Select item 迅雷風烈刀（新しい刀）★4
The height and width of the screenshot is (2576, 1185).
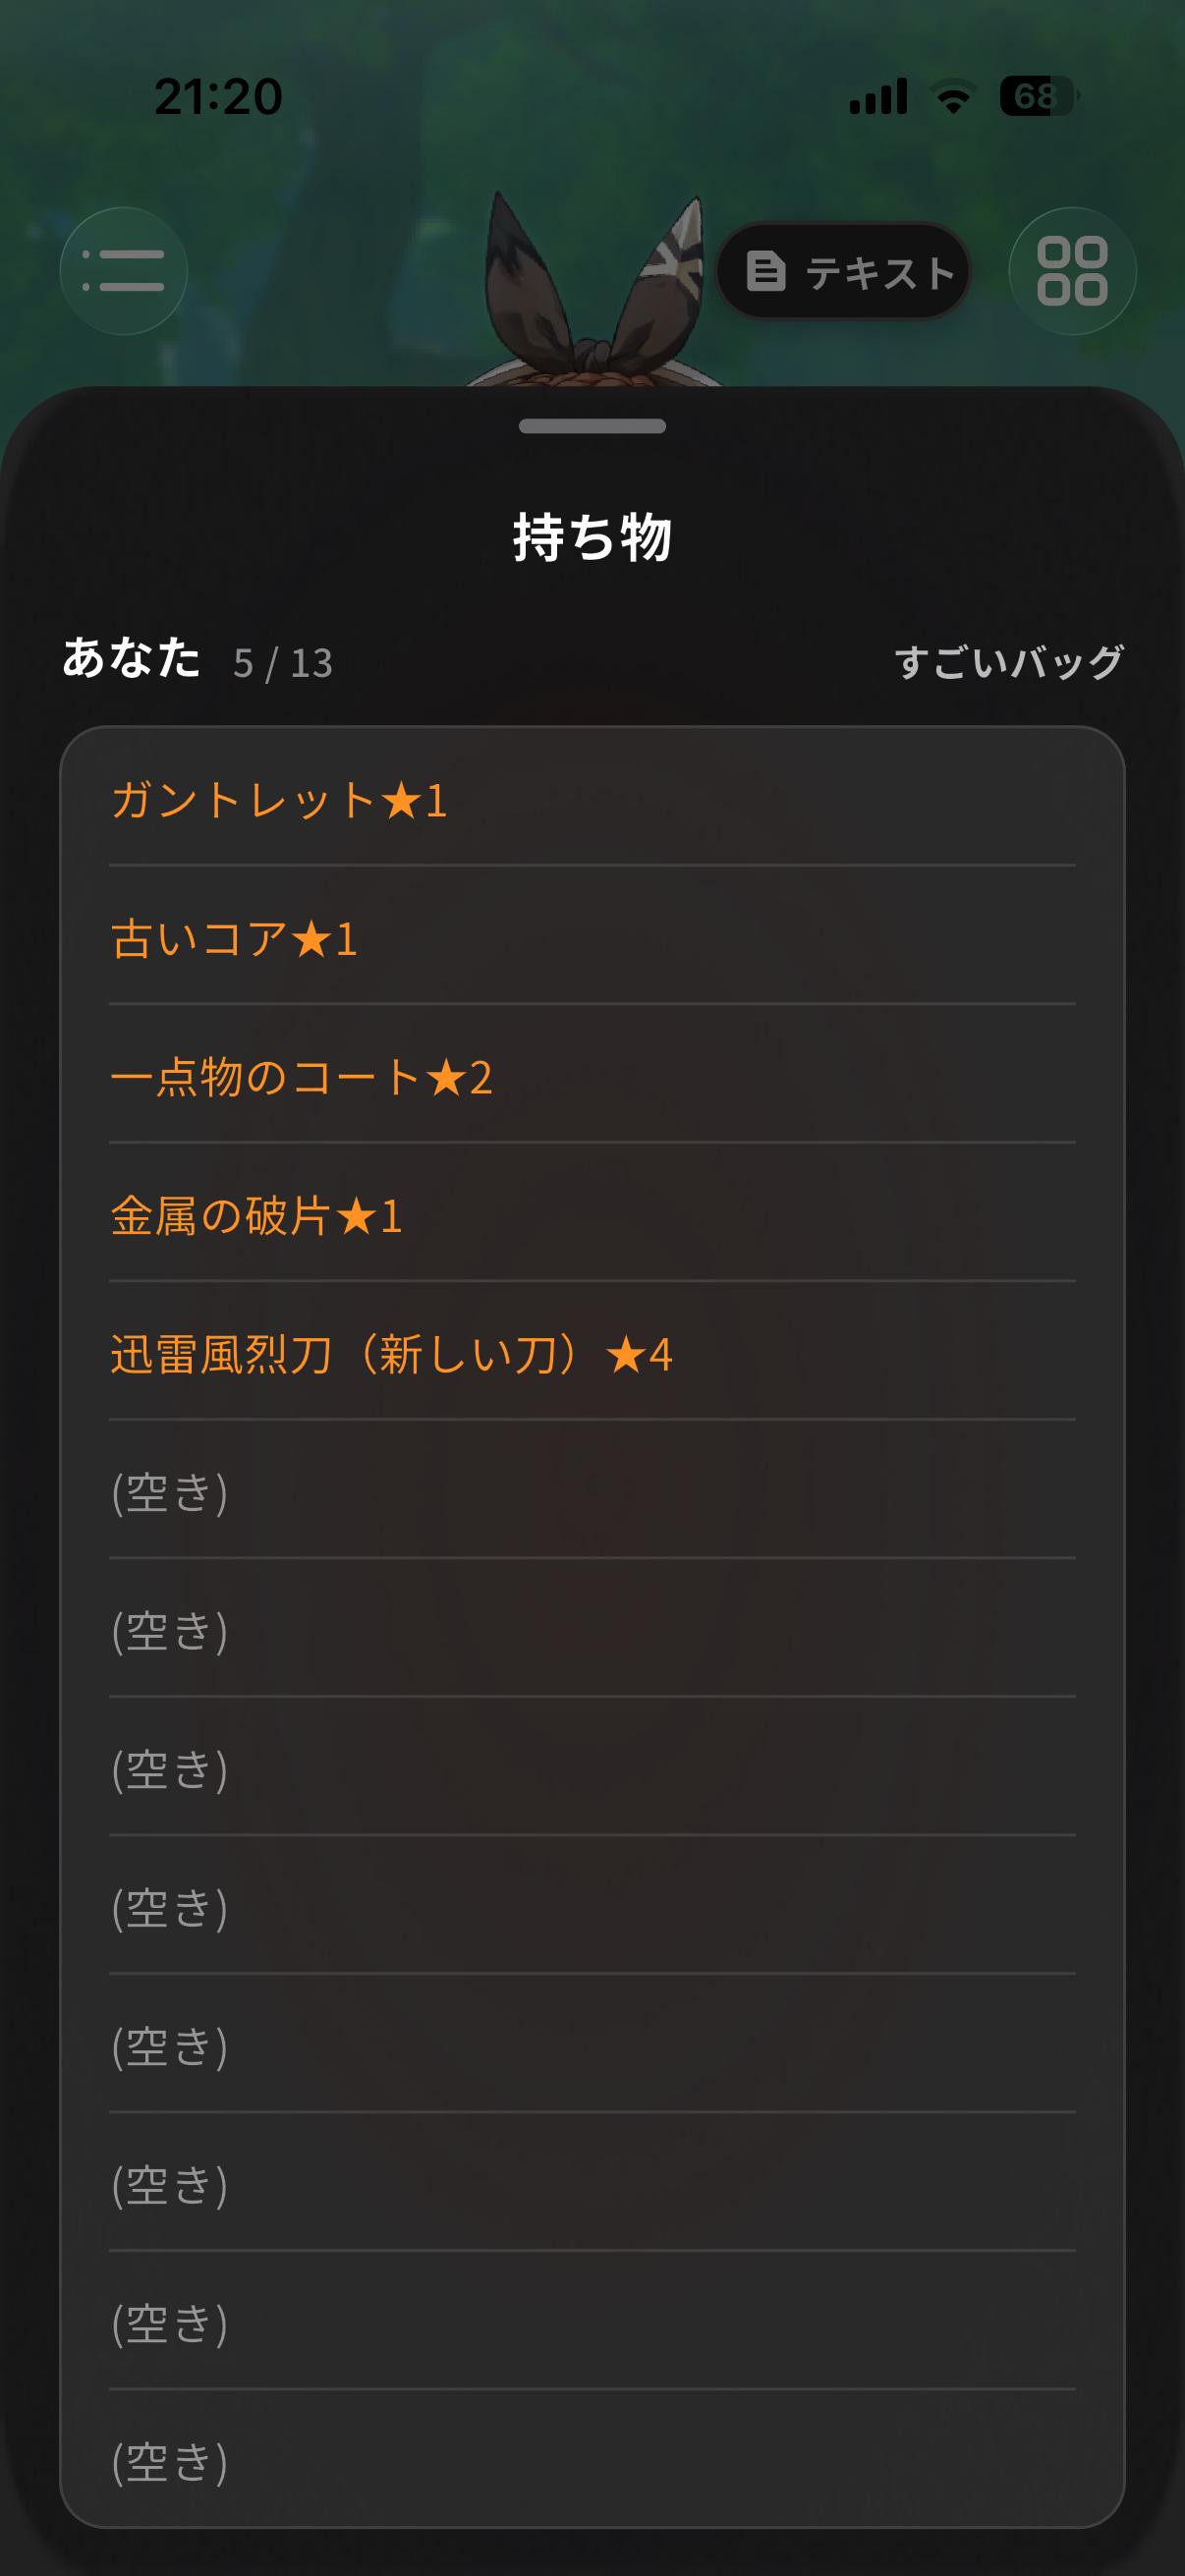[x=592, y=1353]
